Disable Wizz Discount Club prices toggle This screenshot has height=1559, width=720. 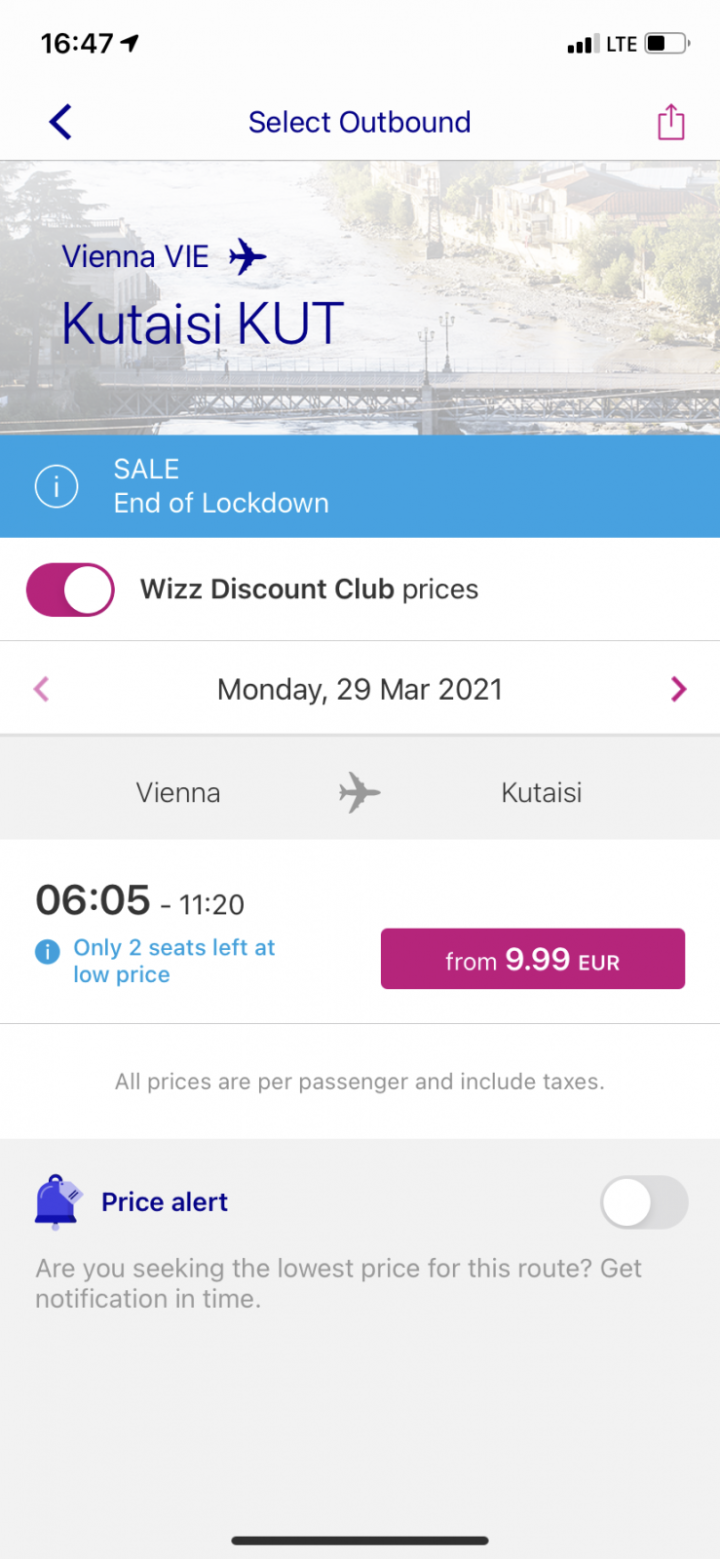click(x=70, y=590)
